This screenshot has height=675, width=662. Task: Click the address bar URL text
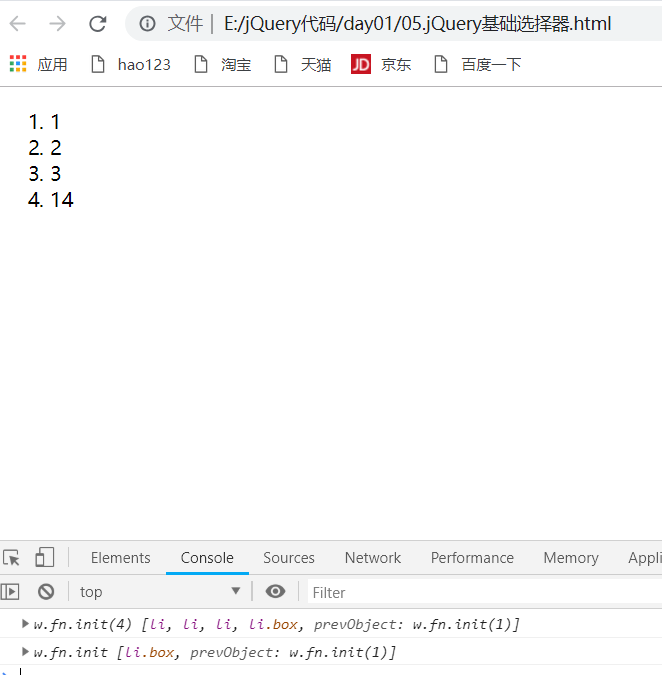click(x=417, y=23)
